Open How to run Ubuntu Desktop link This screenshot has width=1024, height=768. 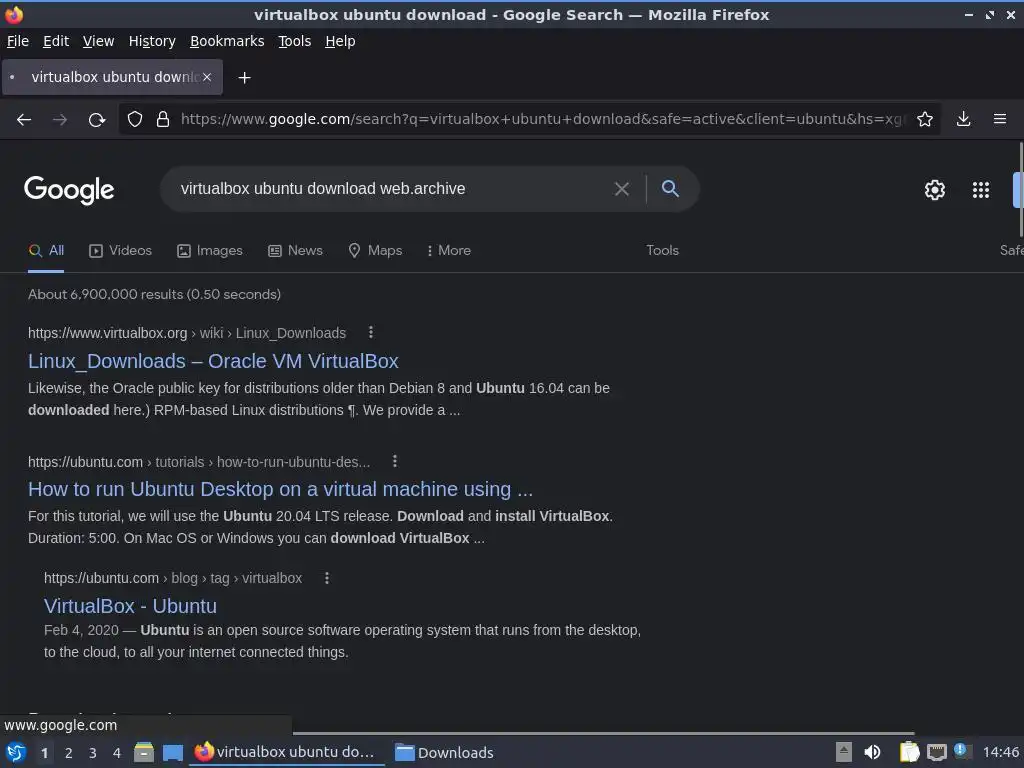click(x=280, y=489)
